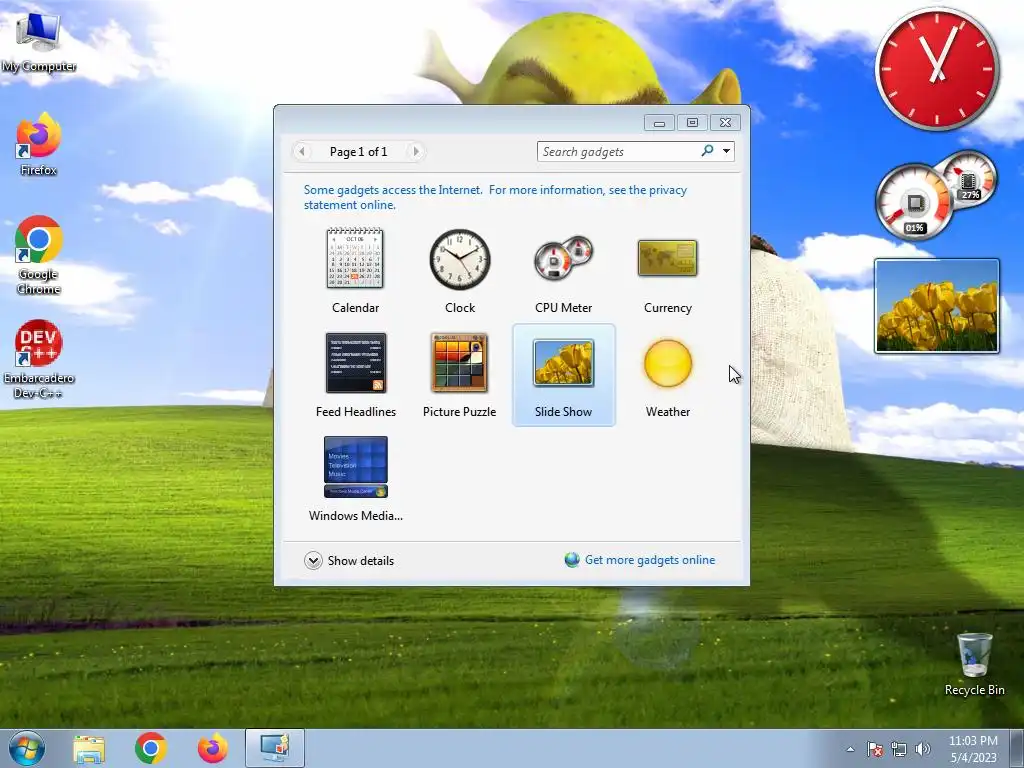The height and width of the screenshot is (768, 1024).
Task: Click the Windows Media... label
Action: (x=356, y=516)
